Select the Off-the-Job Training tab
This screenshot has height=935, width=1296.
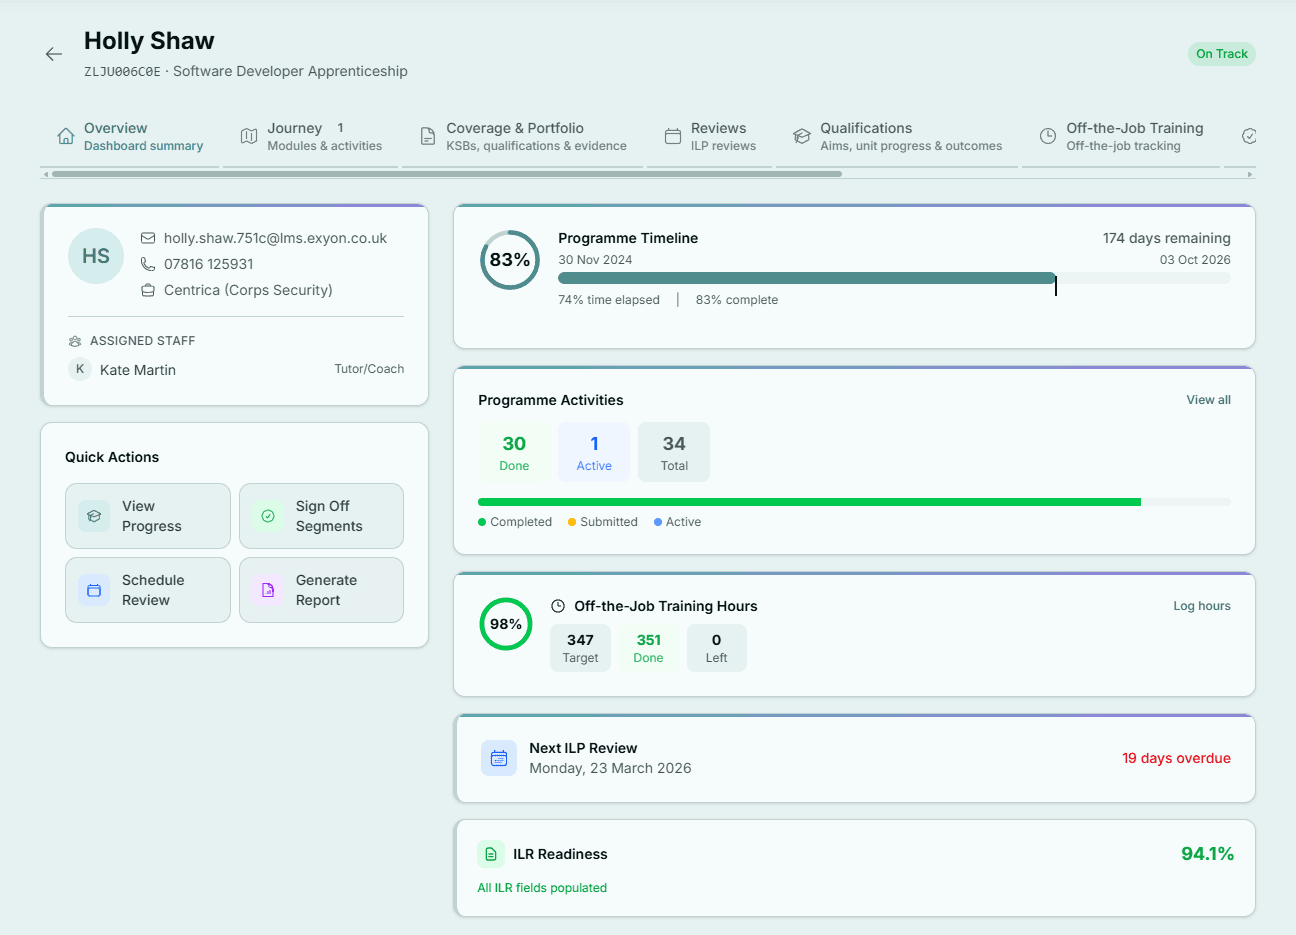click(x=1121, y=137)
